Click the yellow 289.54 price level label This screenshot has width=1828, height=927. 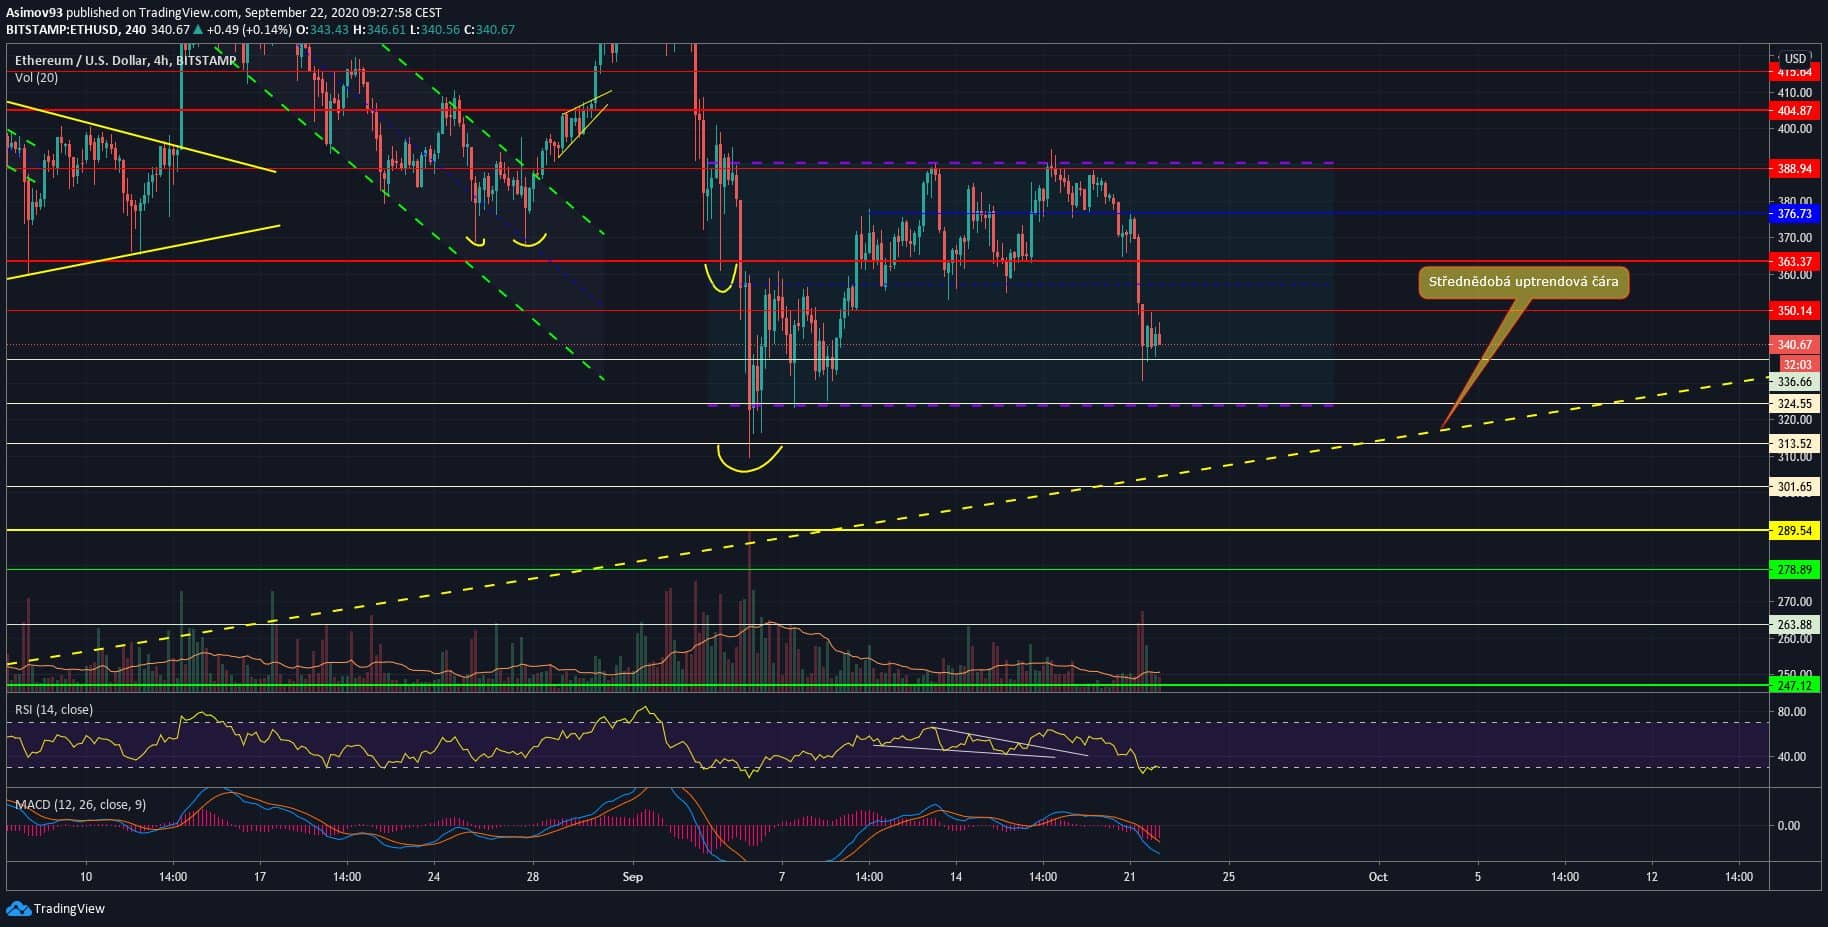pos(1794,531)
